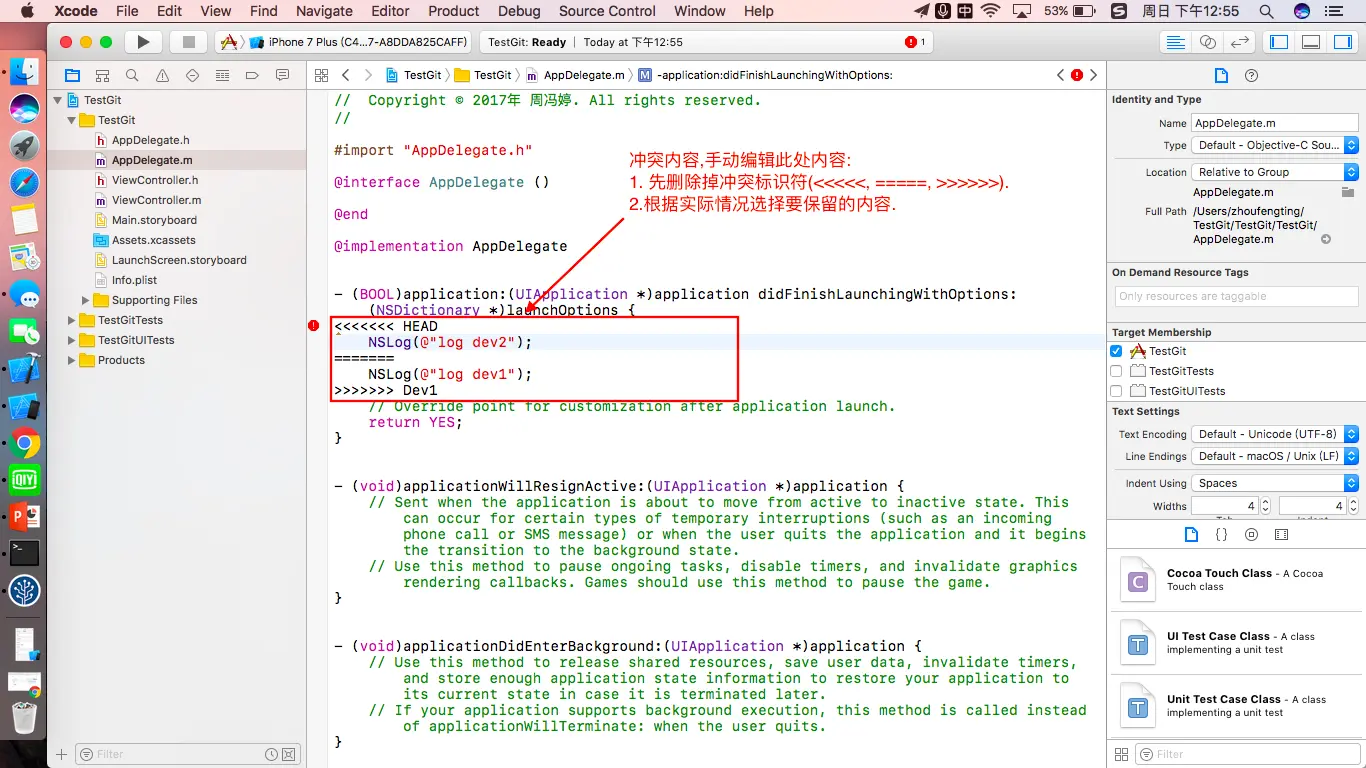The image size is (1366, 768).
Task: Open the Issue navigator warning icon
Action: pos(162,75)
